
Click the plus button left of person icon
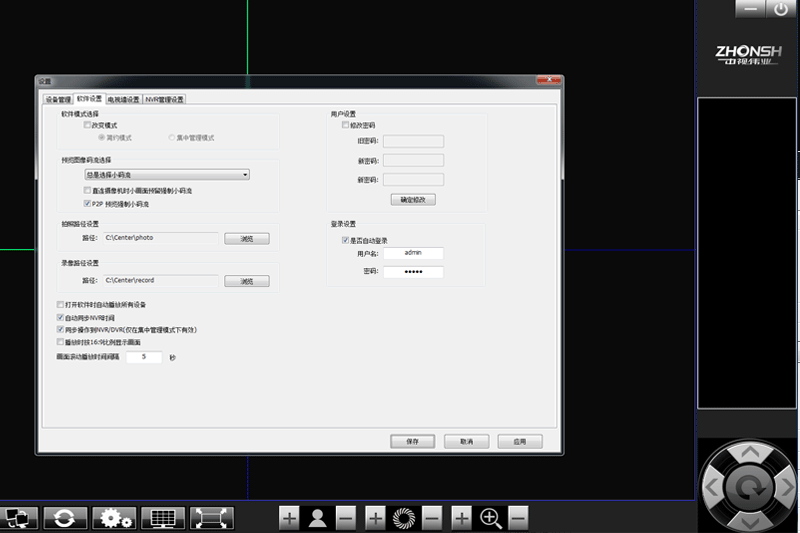[x=289, y=518]
